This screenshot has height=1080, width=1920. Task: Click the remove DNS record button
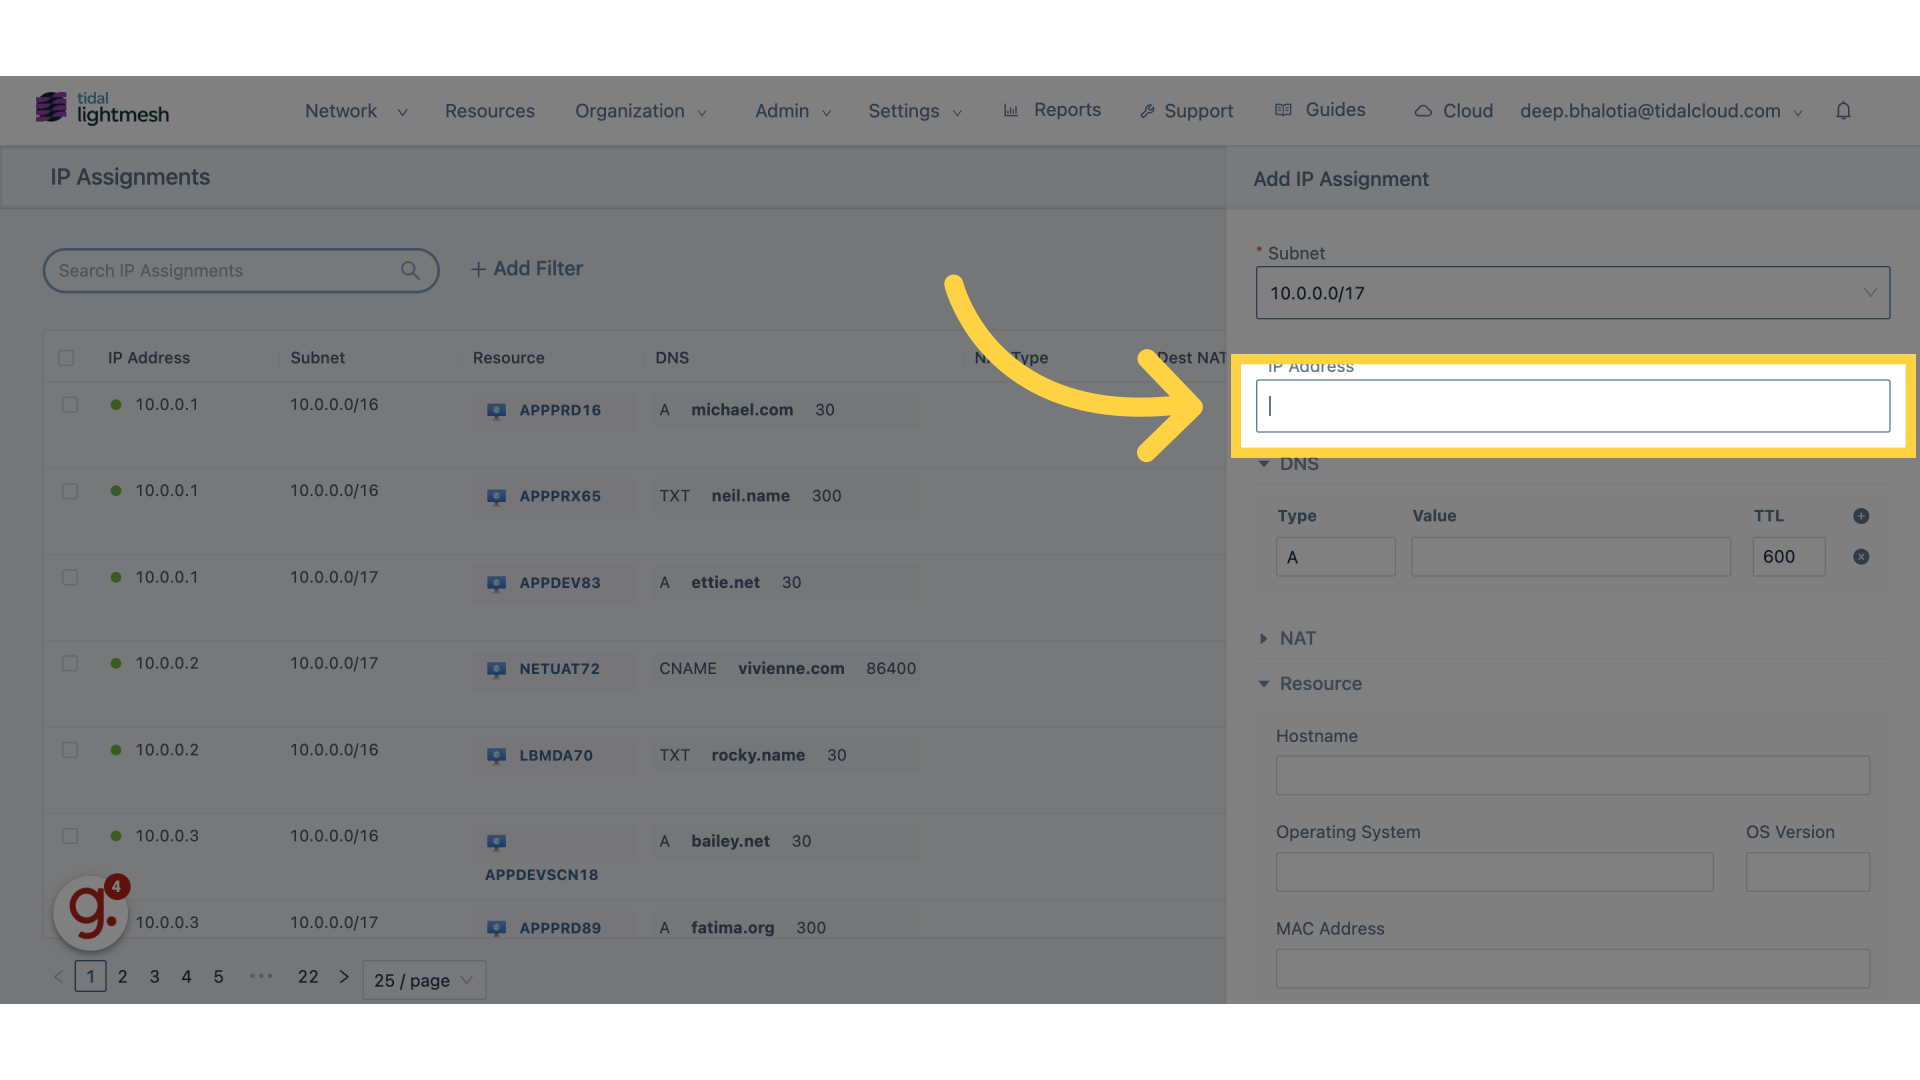tap(1861, 556)
